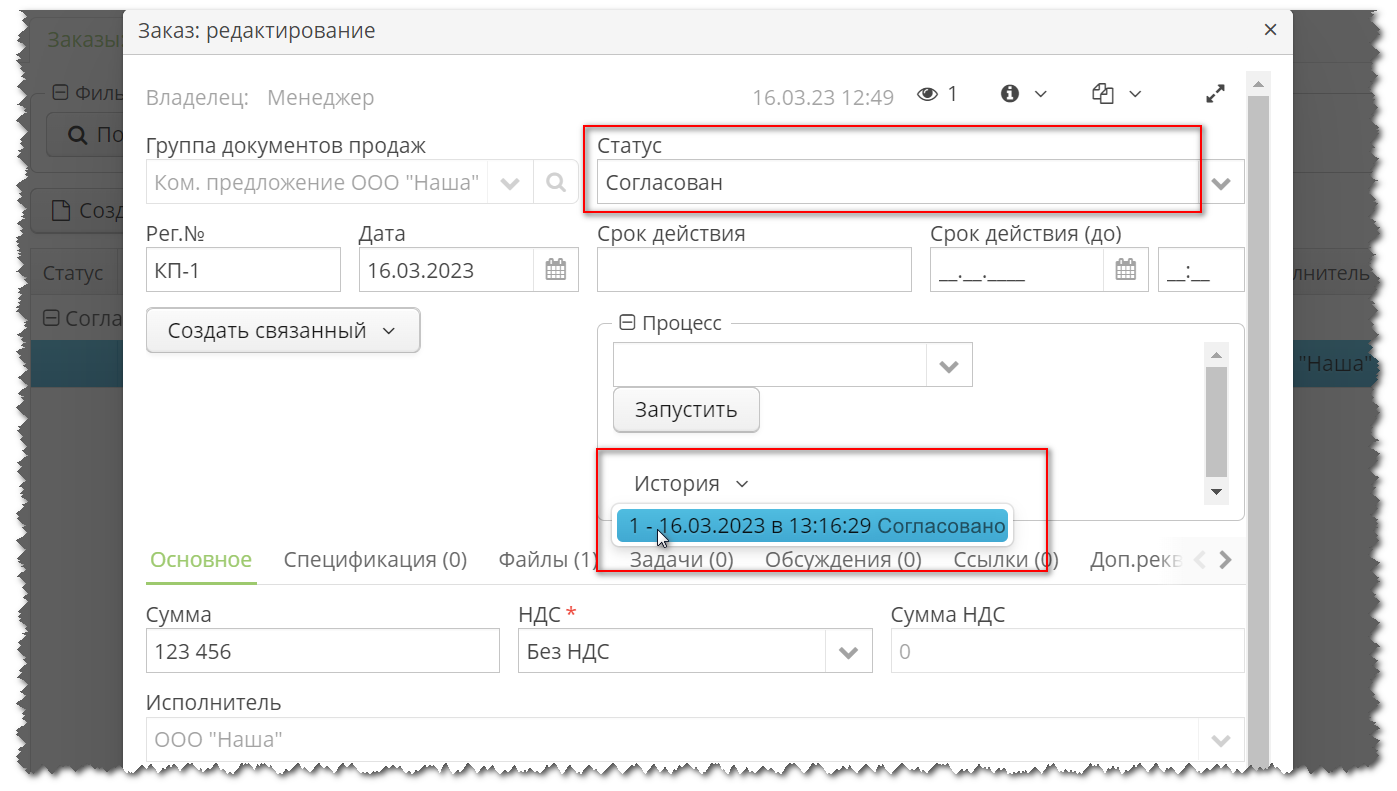Open the Файлы (1) tab
This screenshot has width=1397, height=791.
coord(545,560)
